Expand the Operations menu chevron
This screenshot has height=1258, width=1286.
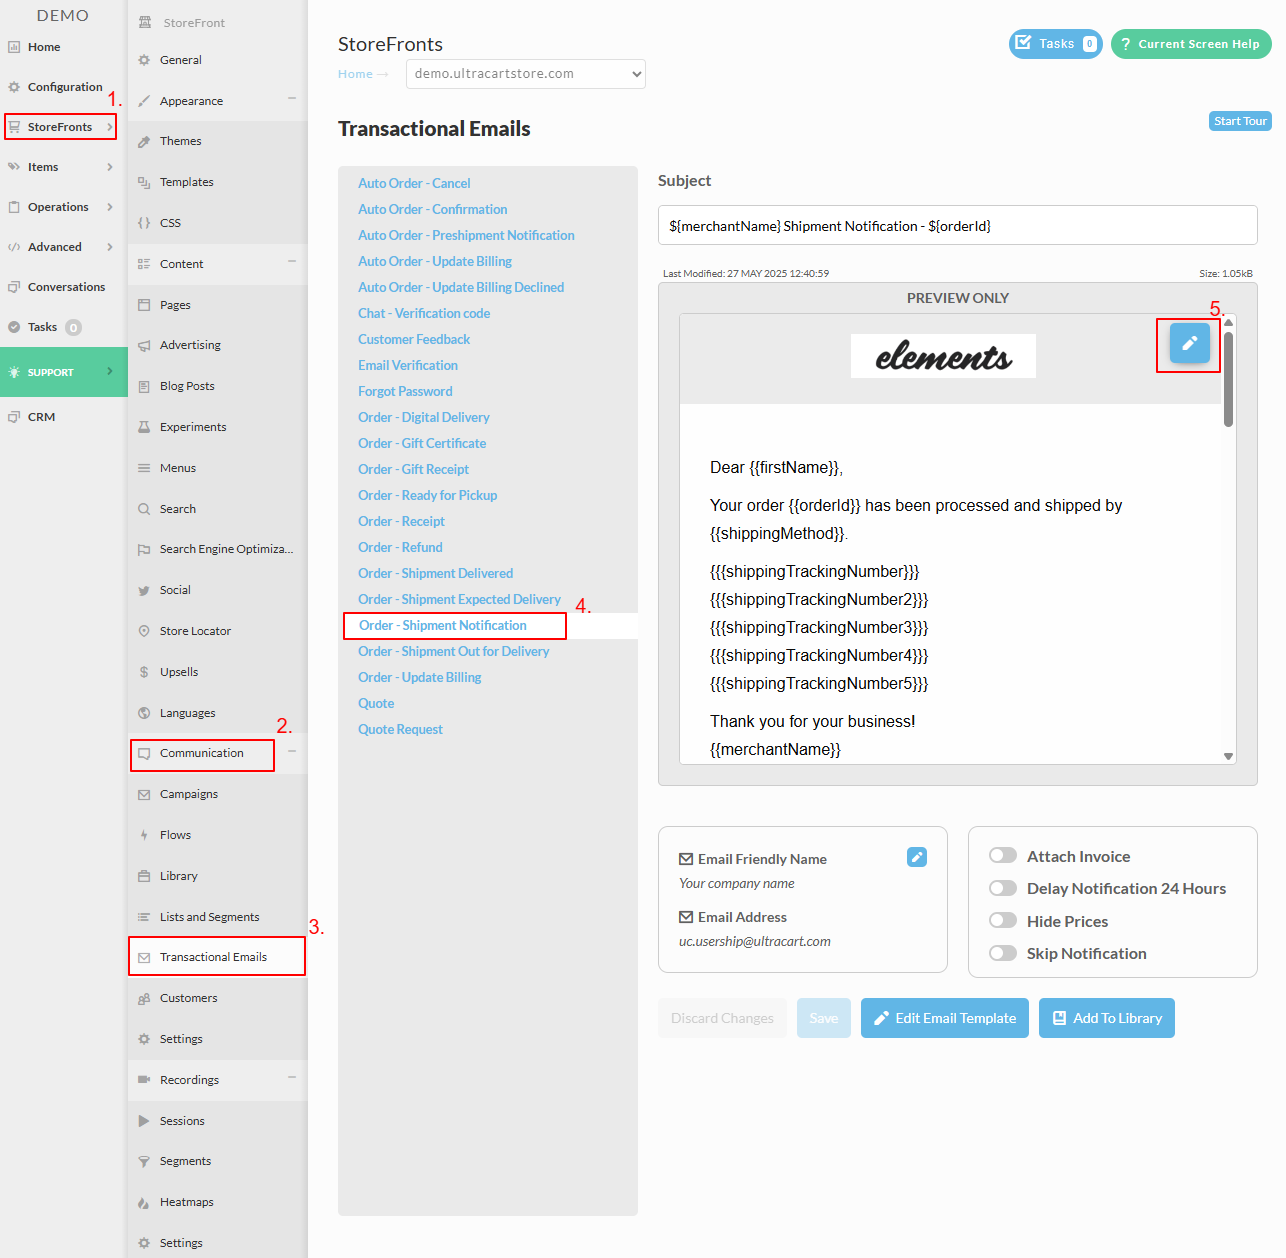[x=110, y=207]
